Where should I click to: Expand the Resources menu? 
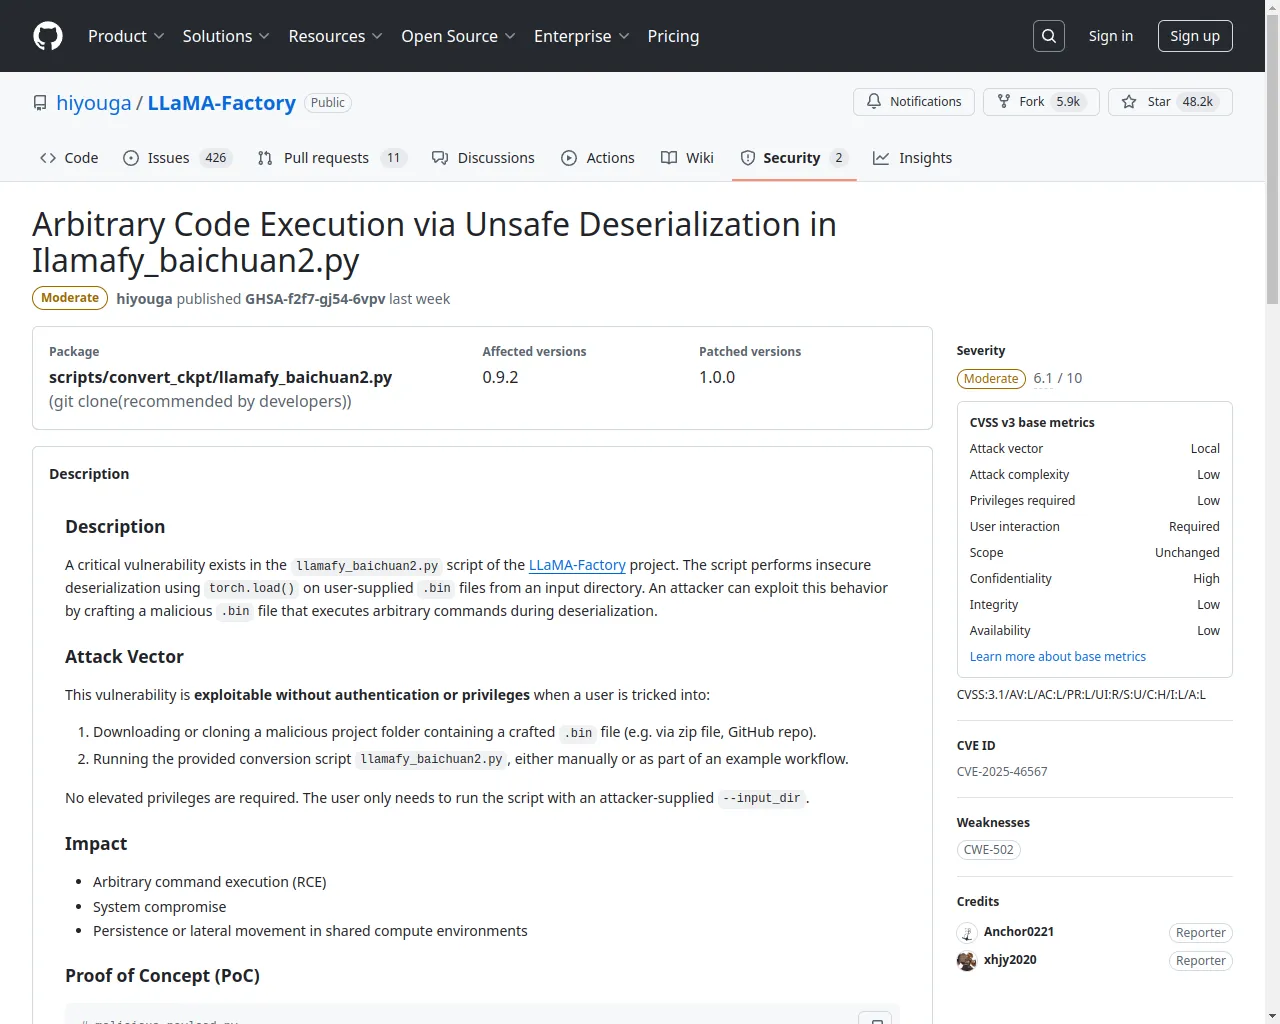click(x=335, y=36)
